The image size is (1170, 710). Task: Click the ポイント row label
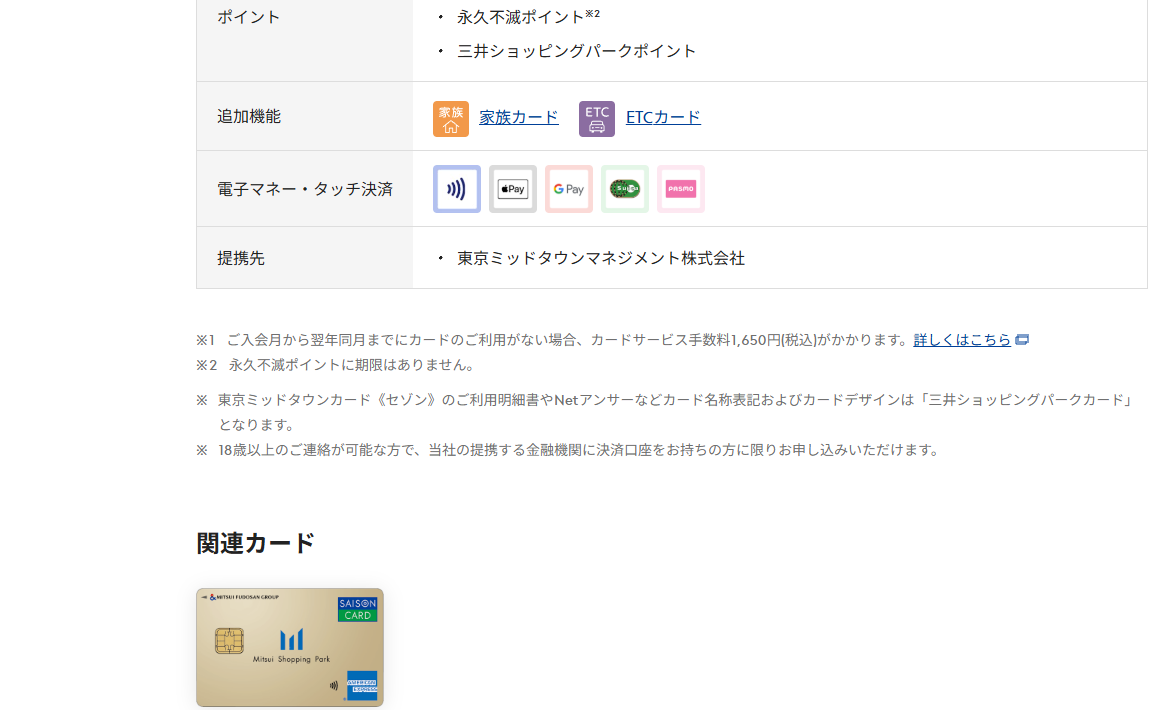point(249,17)
